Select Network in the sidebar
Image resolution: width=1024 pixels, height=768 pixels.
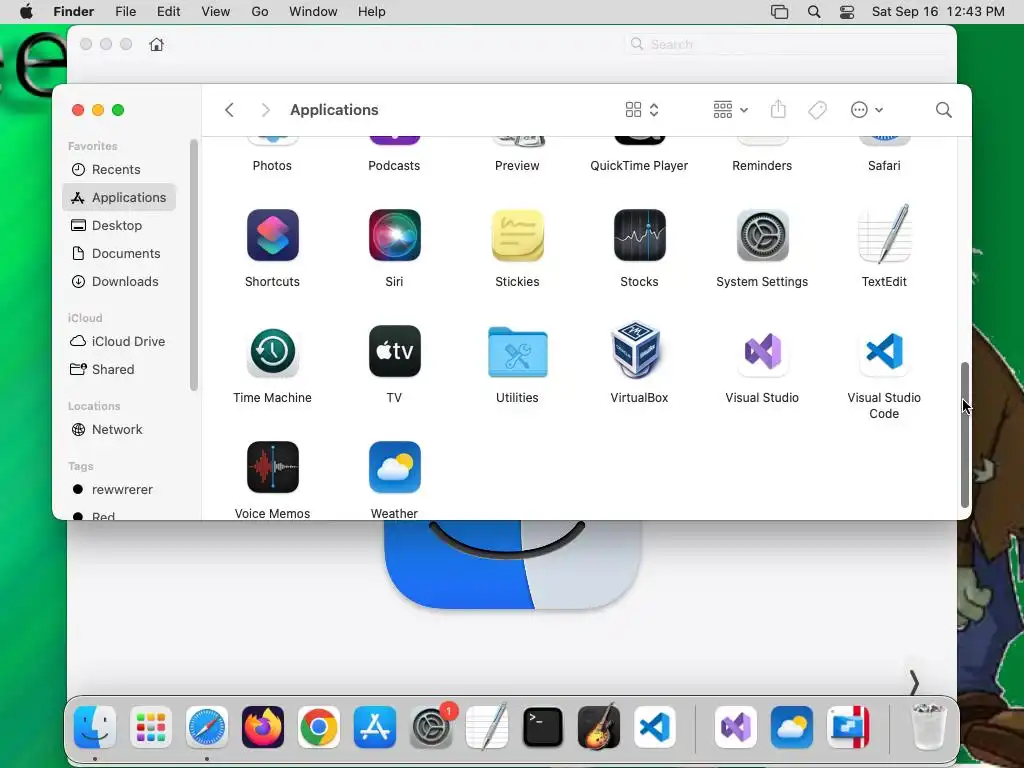(x=119, y=430)
